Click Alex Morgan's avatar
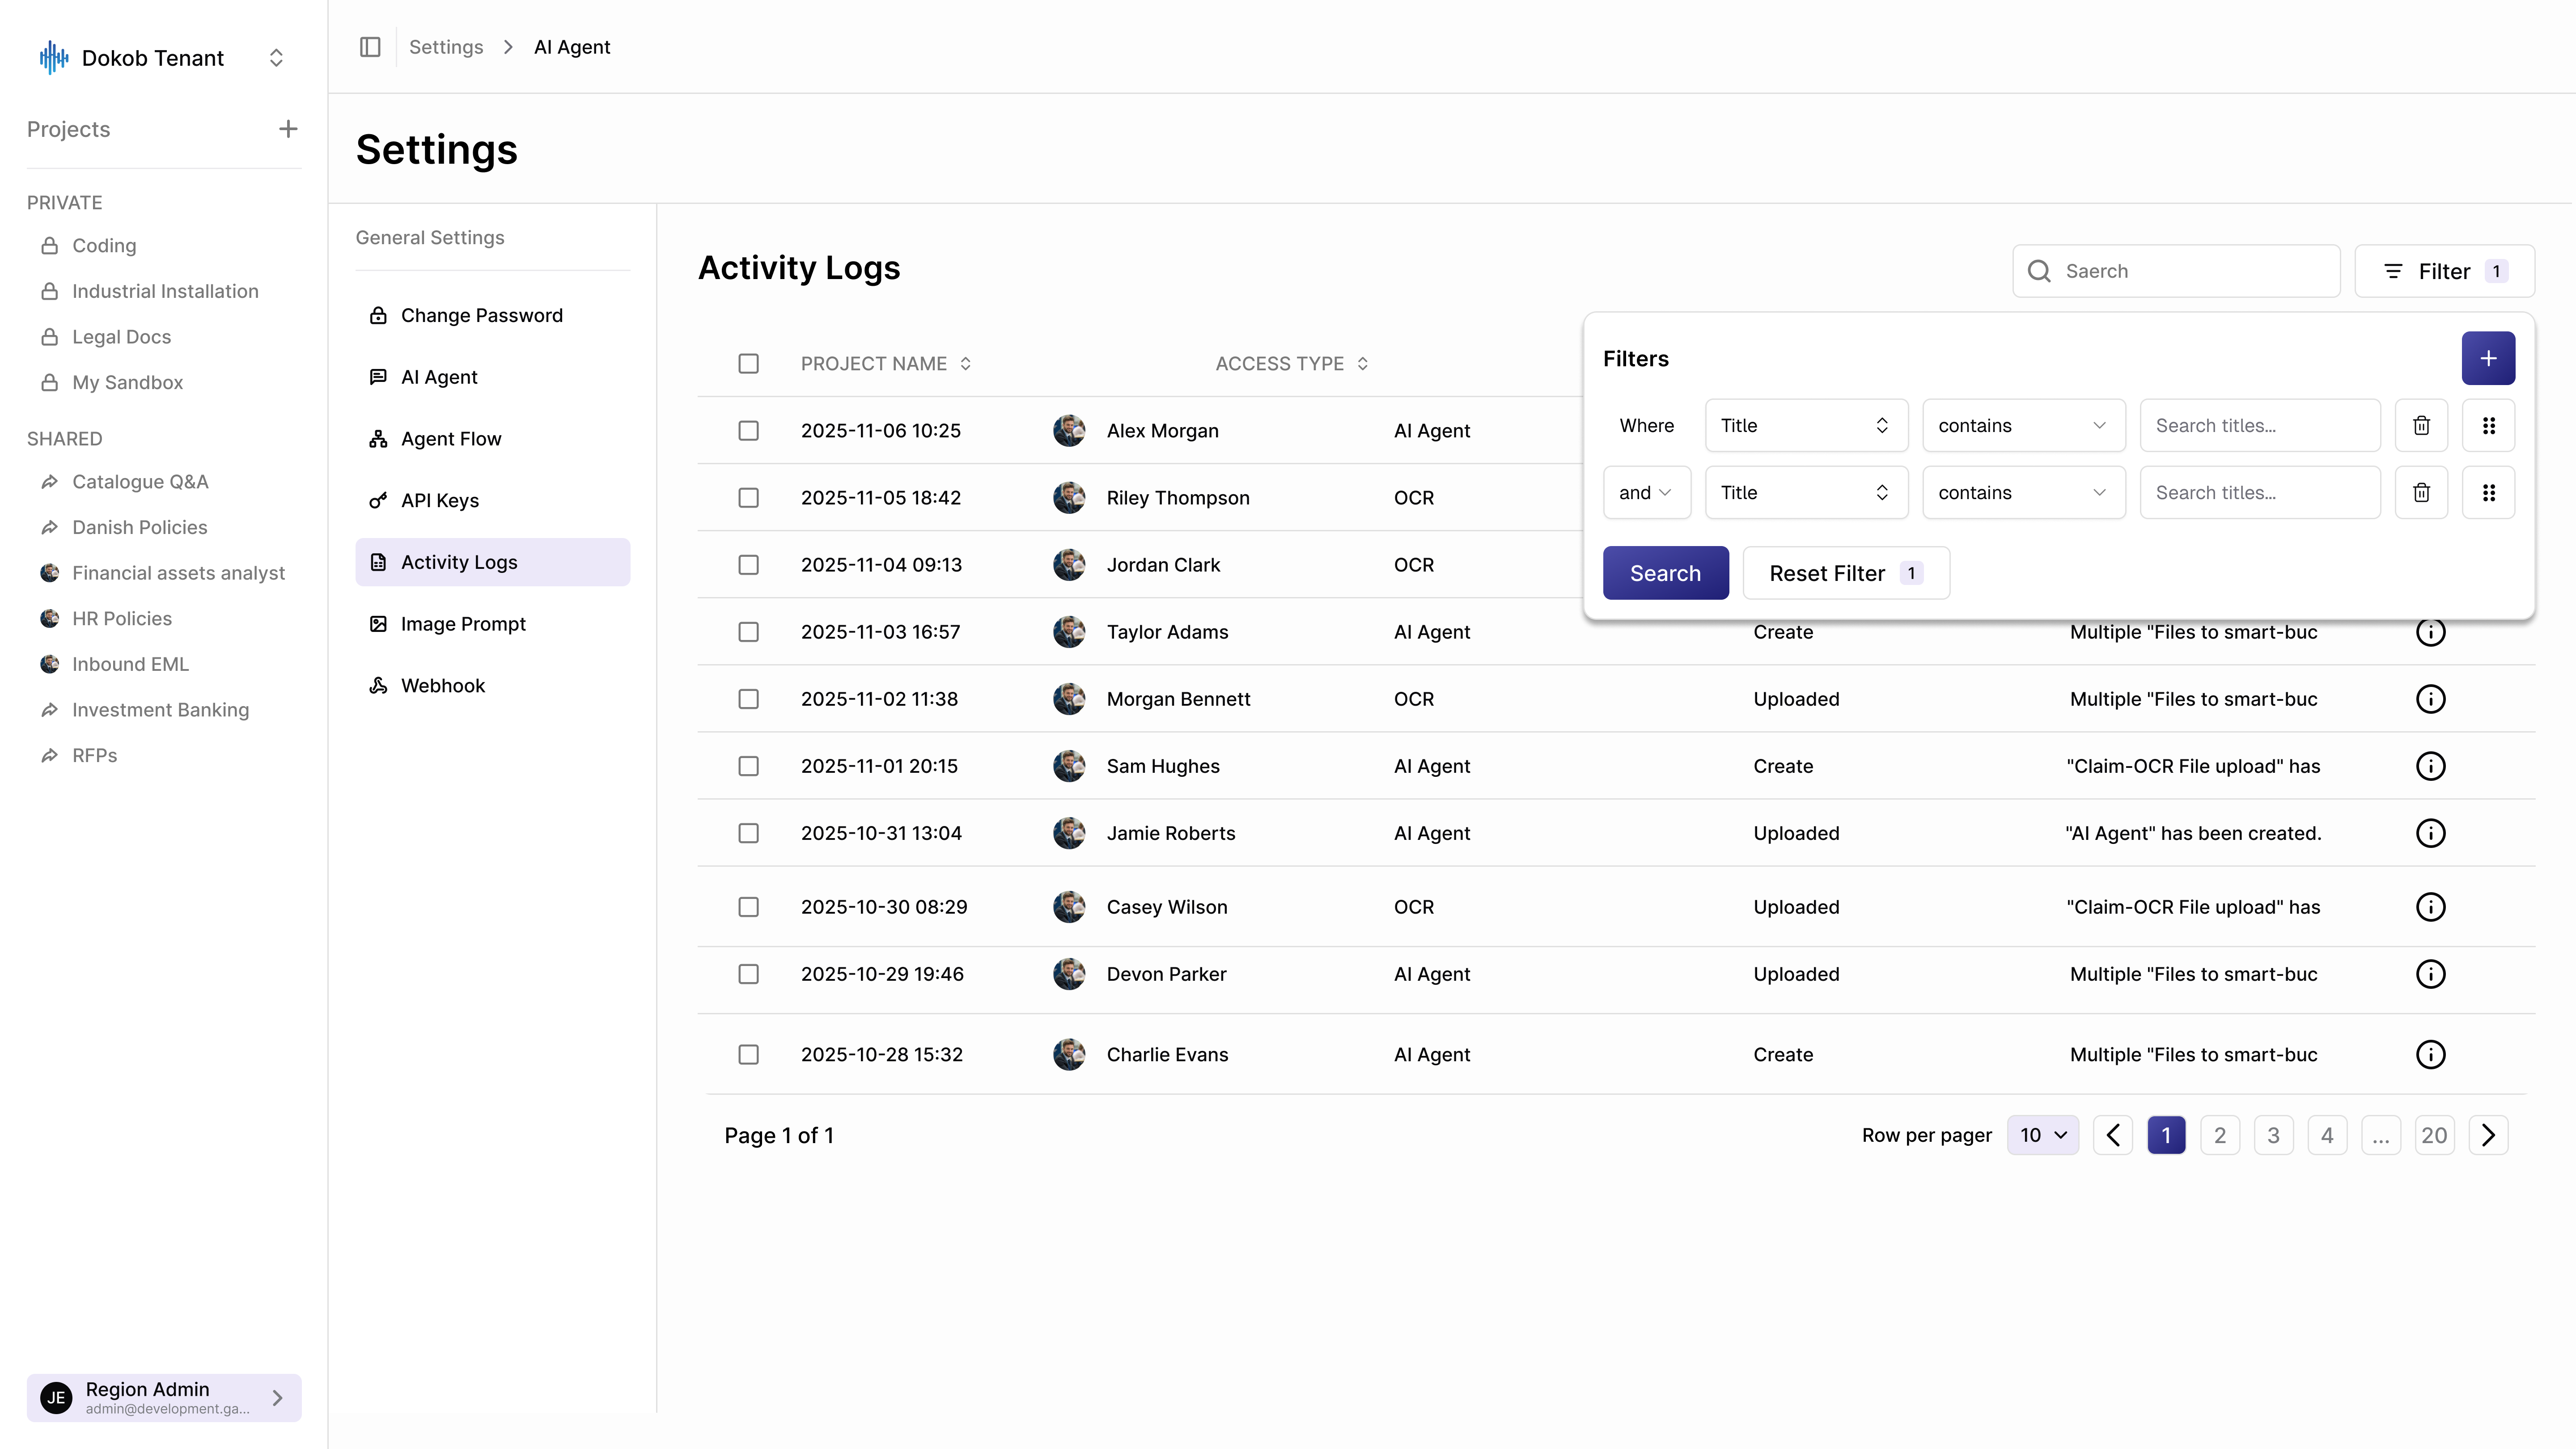 (x=1069, y=431)
